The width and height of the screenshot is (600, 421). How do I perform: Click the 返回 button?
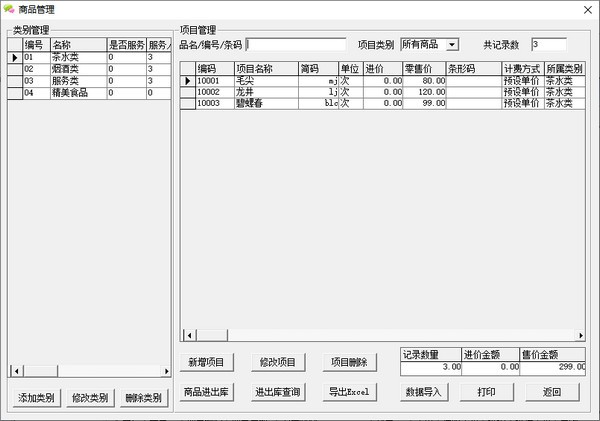(551, 392)
